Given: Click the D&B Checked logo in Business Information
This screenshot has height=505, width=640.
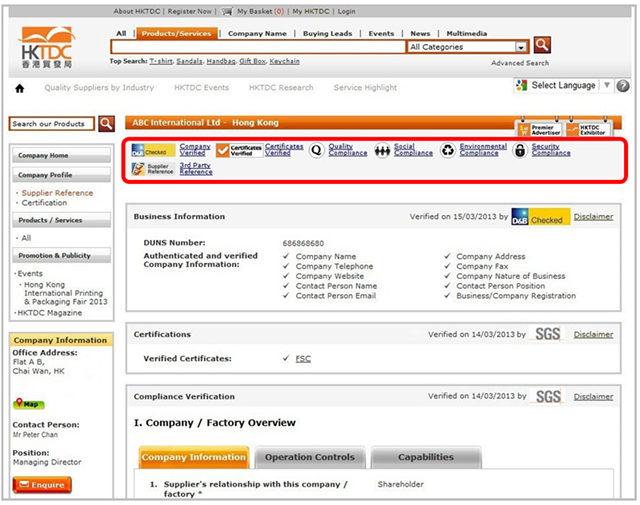Looking at the screenshot, I should [540, 216].
